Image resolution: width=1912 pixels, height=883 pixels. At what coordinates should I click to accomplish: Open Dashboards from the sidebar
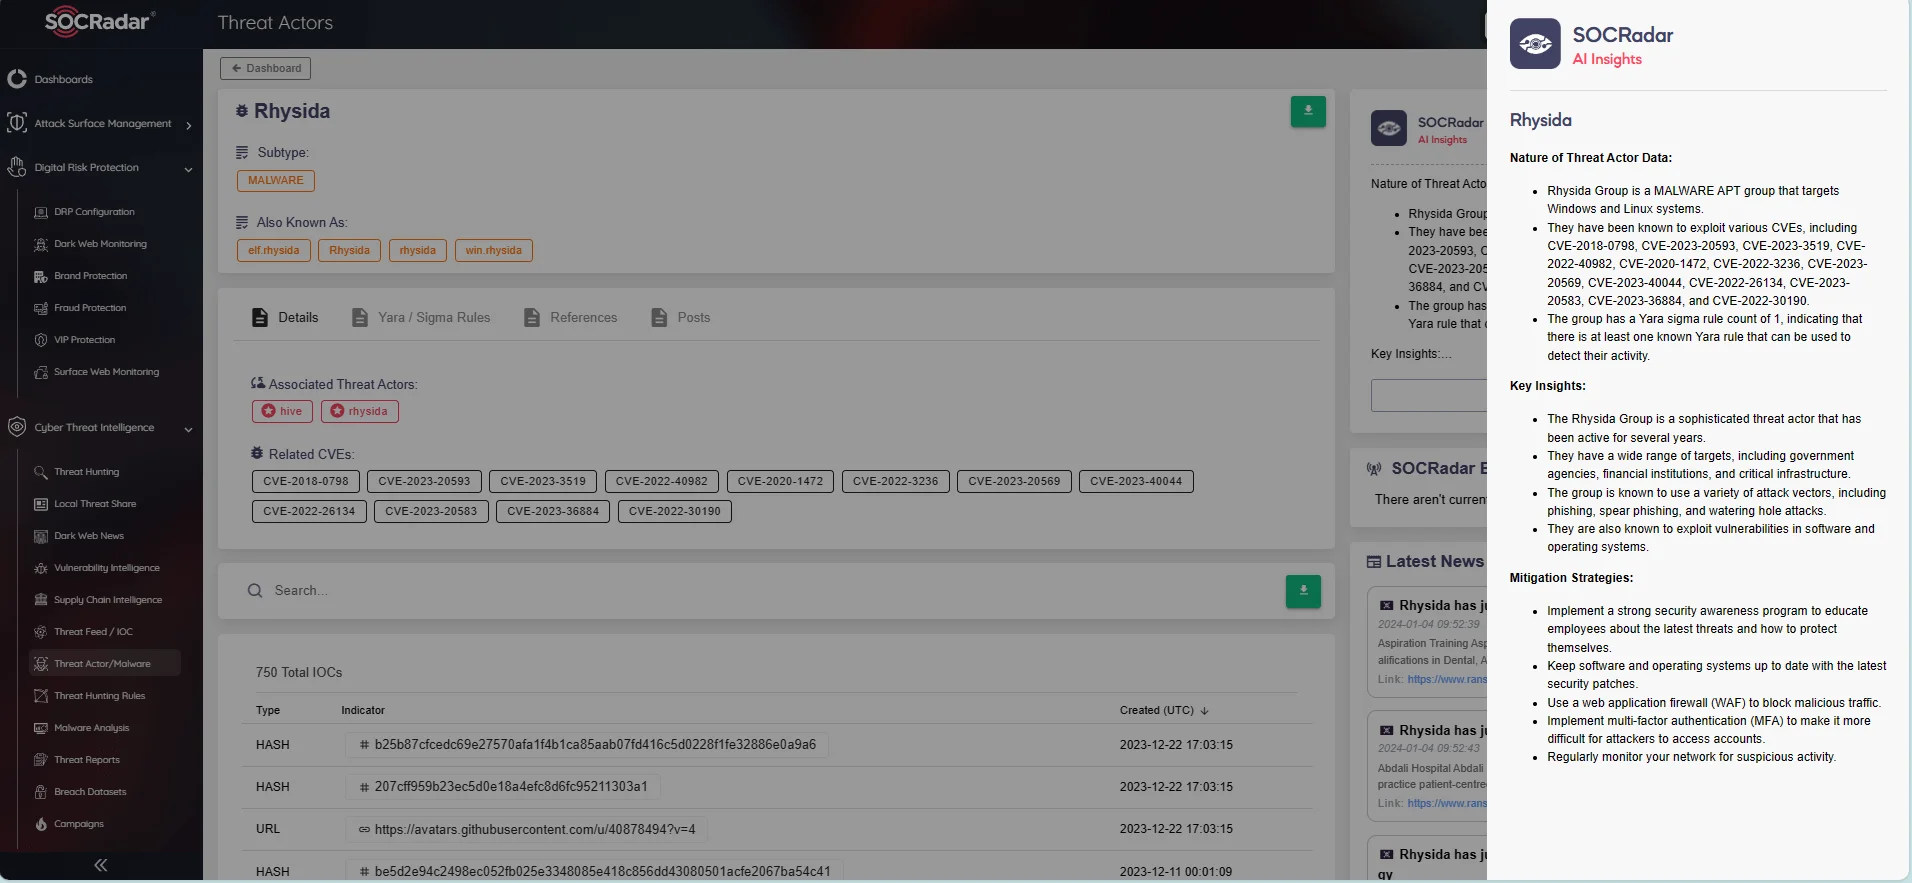pos(63,79)
